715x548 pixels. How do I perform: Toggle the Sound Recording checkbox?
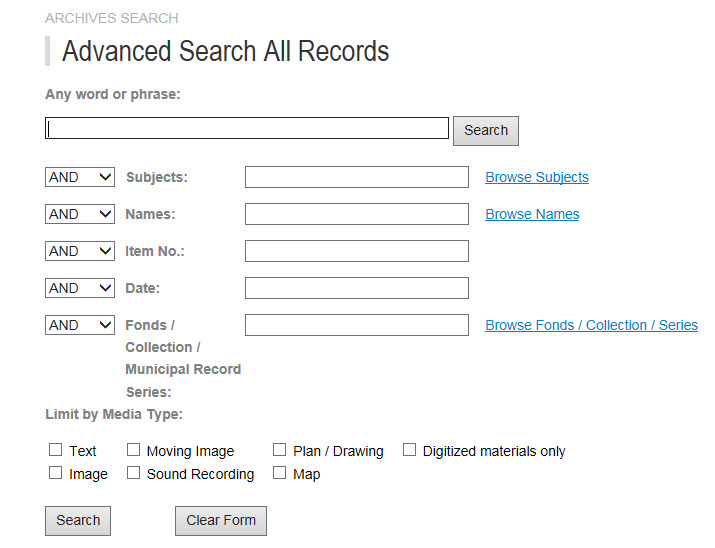133,473
